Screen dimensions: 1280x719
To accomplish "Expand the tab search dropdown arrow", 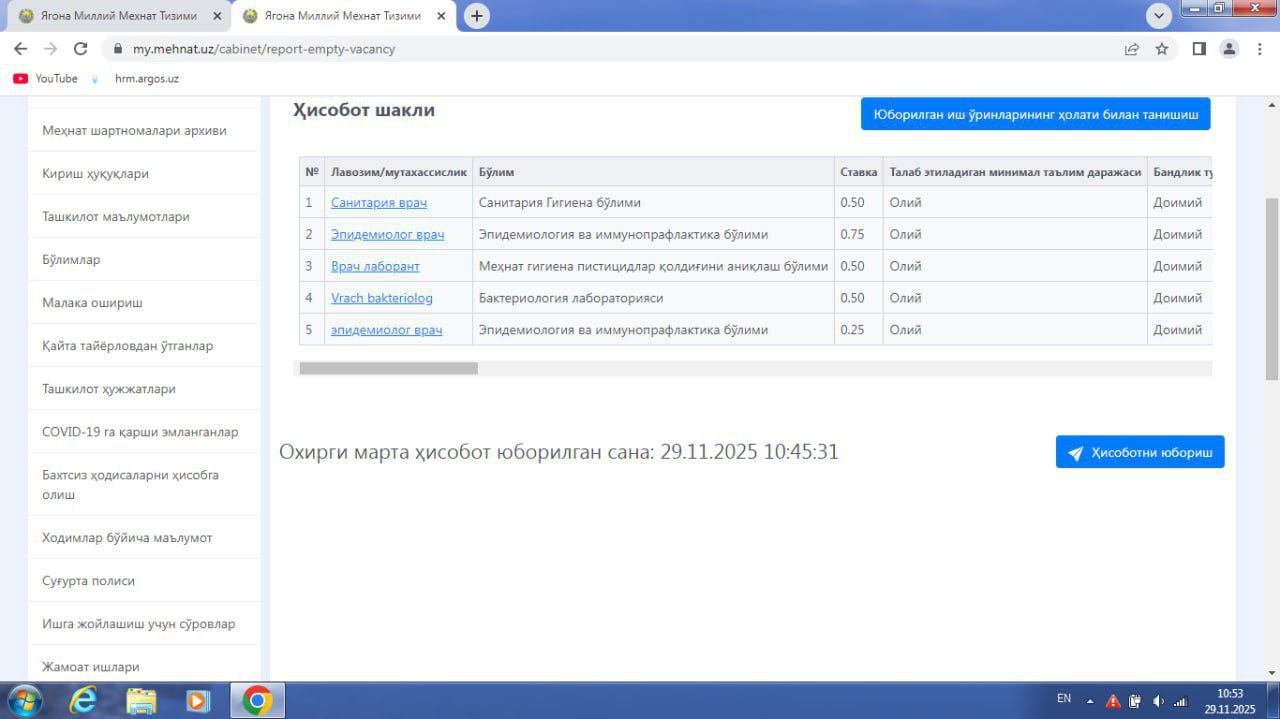I will click(x=1159, y=16).
